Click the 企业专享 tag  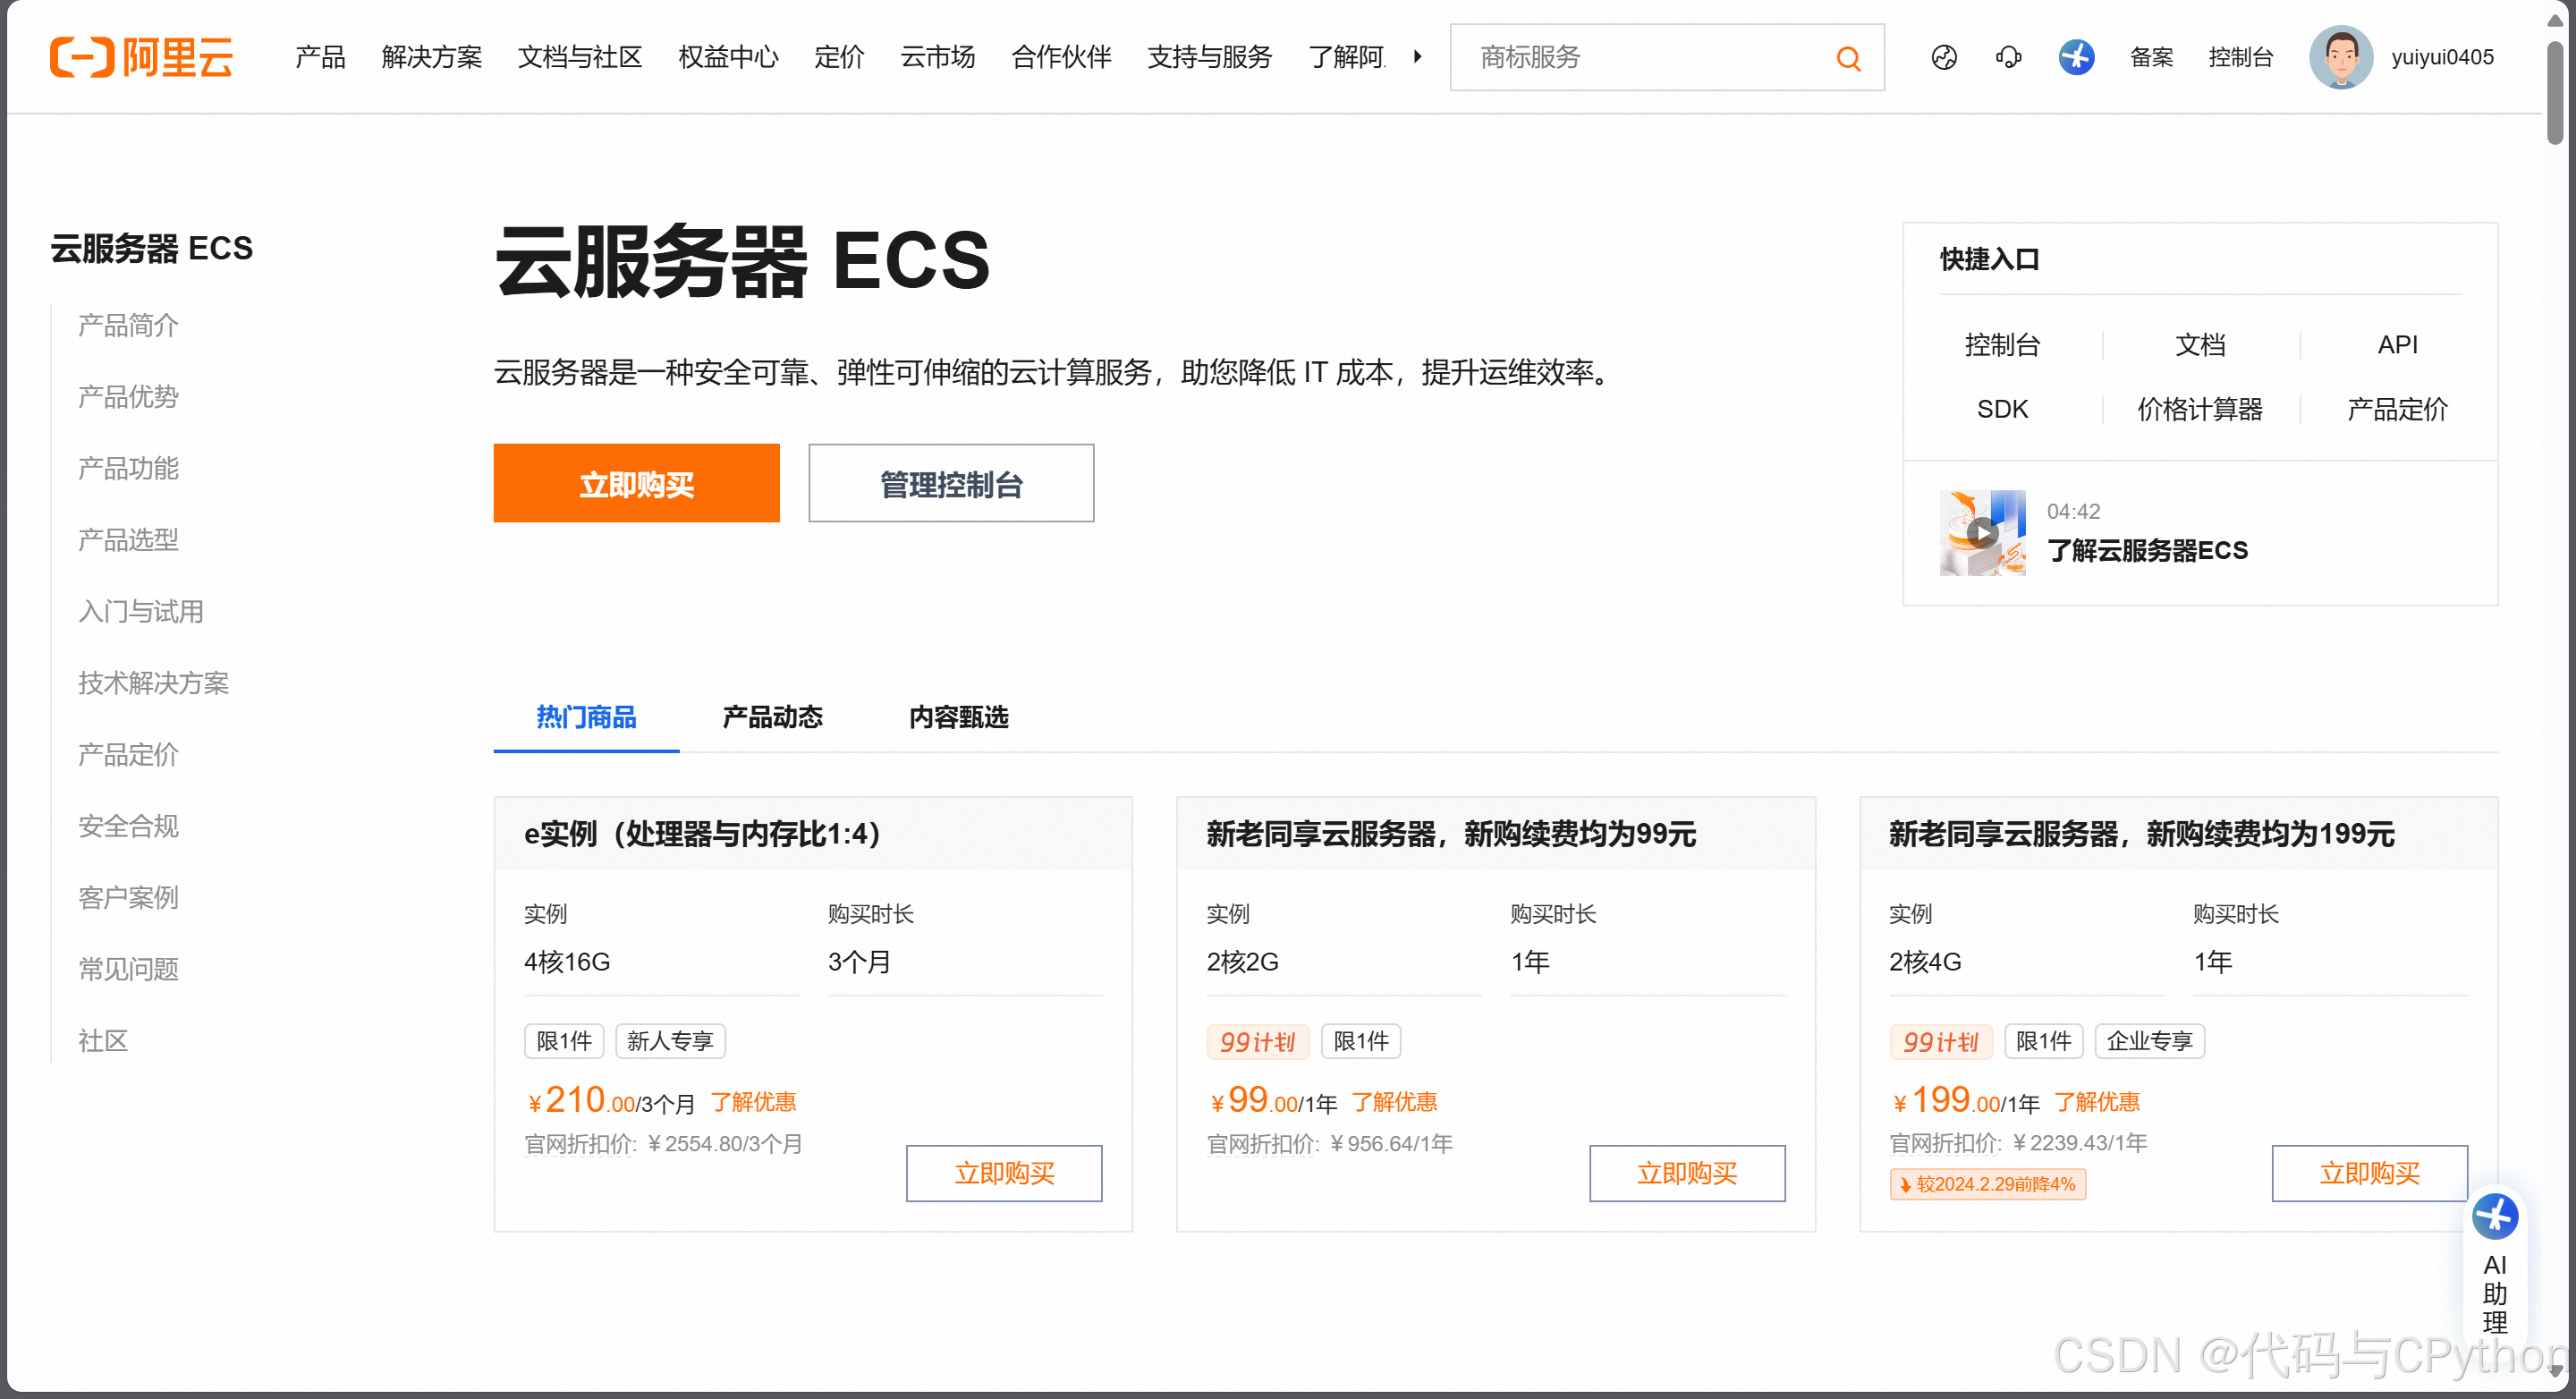coord(2149,1041)
